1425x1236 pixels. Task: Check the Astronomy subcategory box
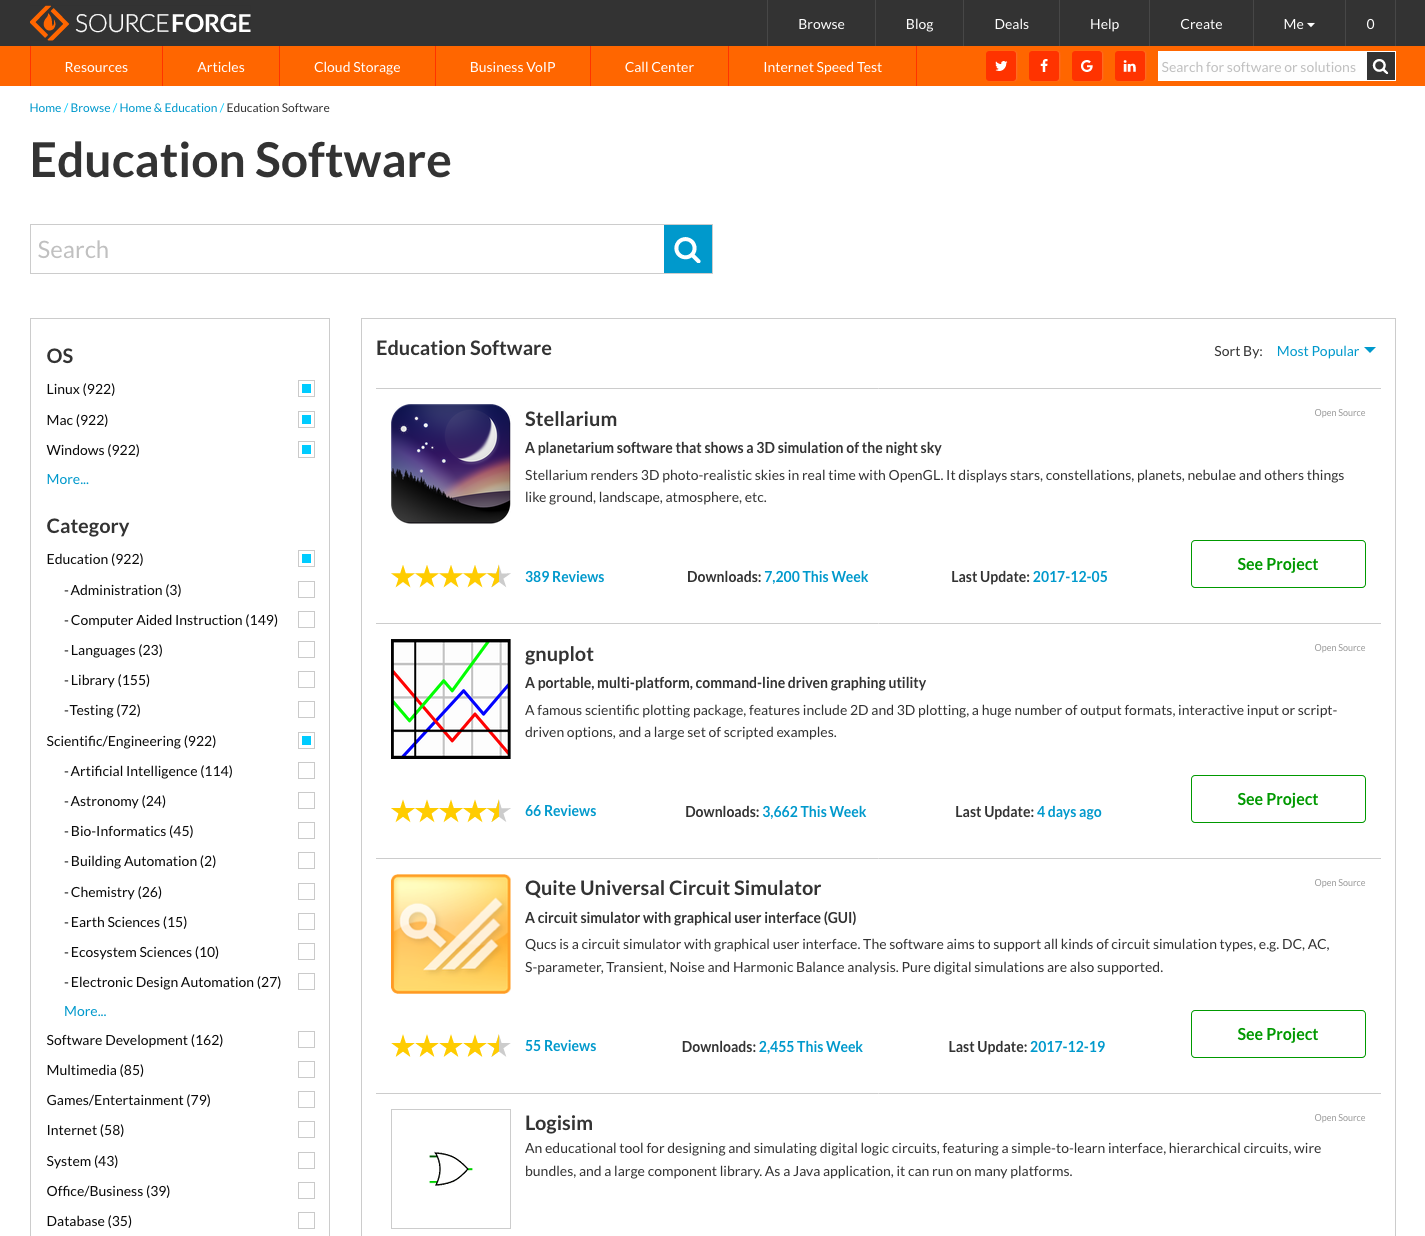[x=307, y=801]
